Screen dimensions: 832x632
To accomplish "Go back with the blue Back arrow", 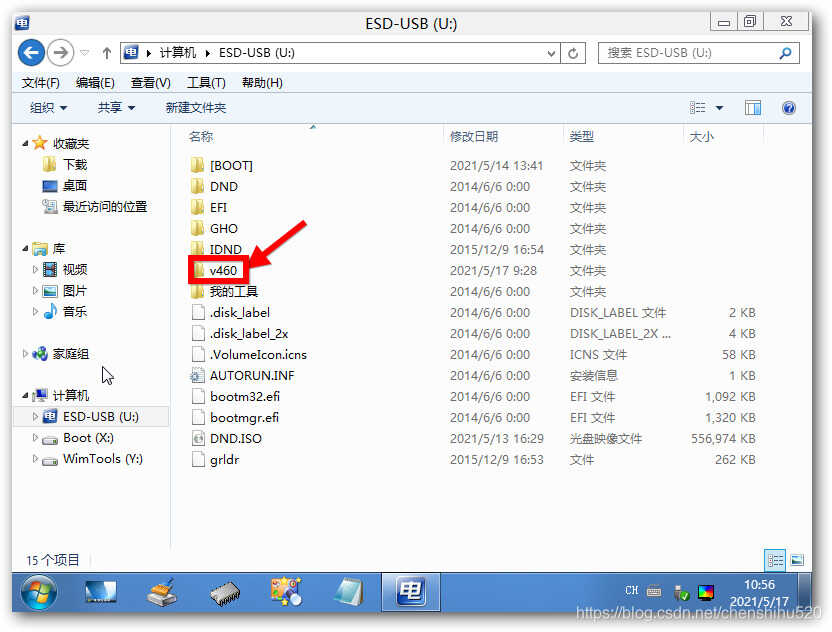I will (31, 53).
